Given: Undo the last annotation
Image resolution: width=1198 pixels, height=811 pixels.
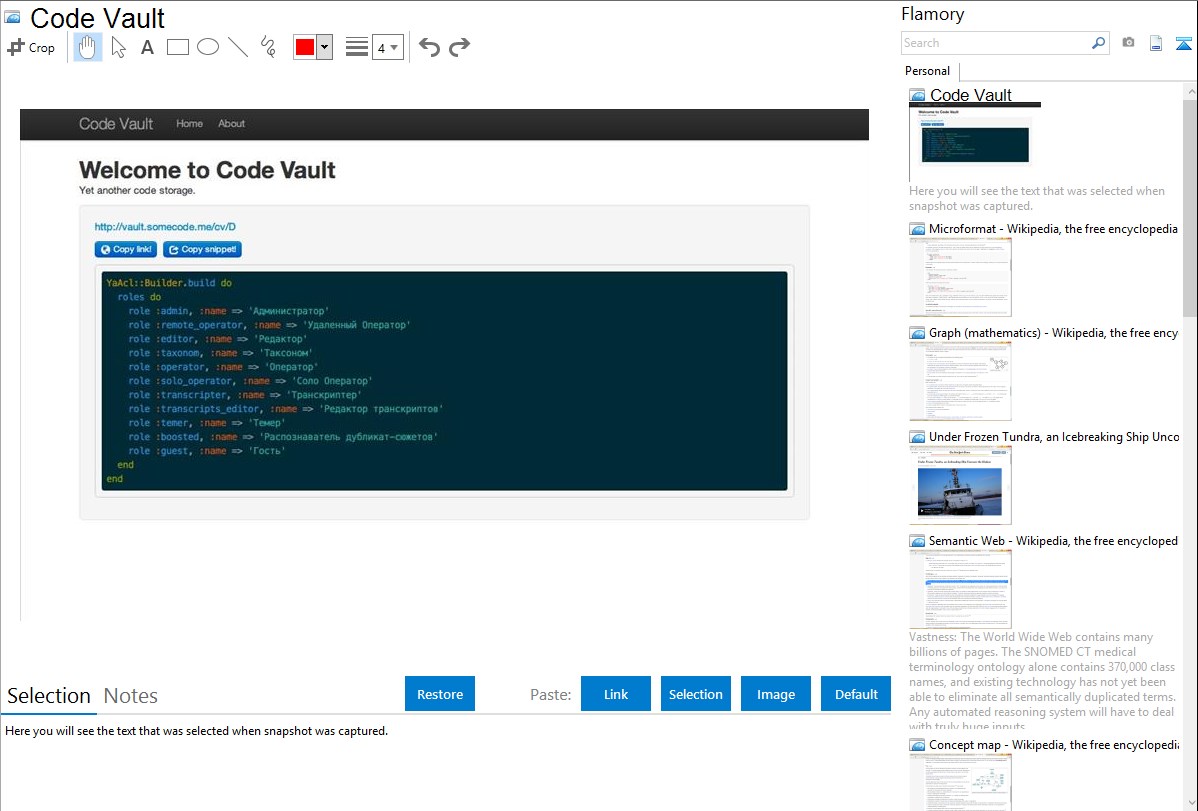Looking at the screenshot, I should (429, 47).
